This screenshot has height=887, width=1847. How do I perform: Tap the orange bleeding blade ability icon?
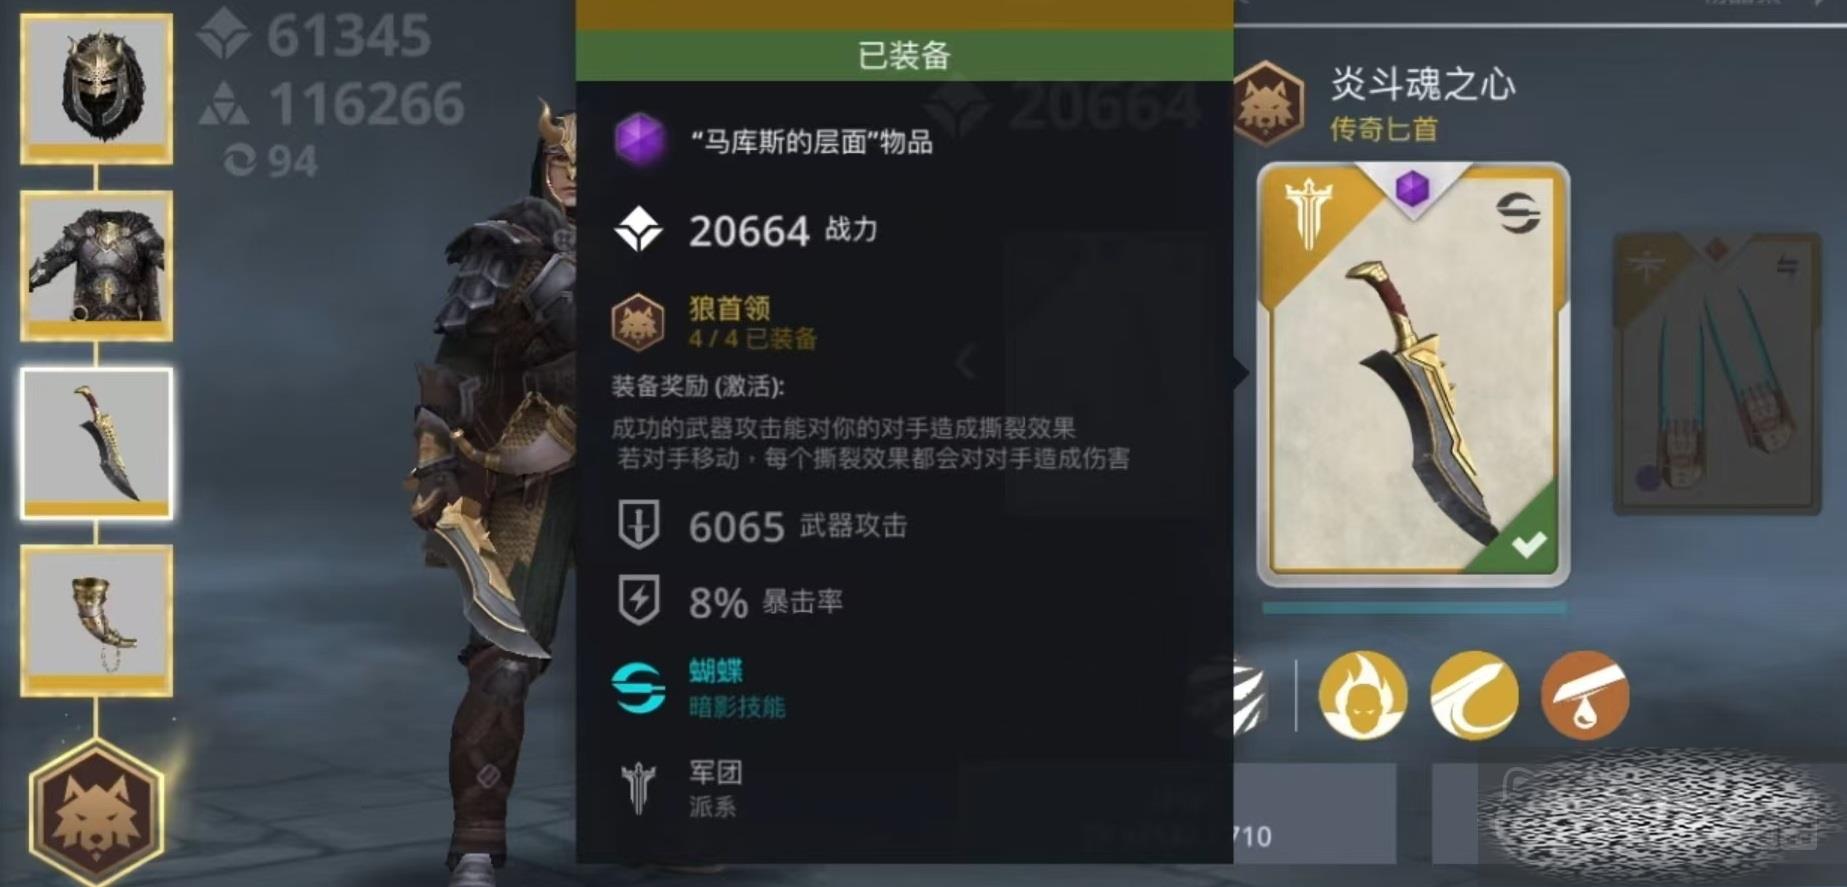pos(1585,695)
